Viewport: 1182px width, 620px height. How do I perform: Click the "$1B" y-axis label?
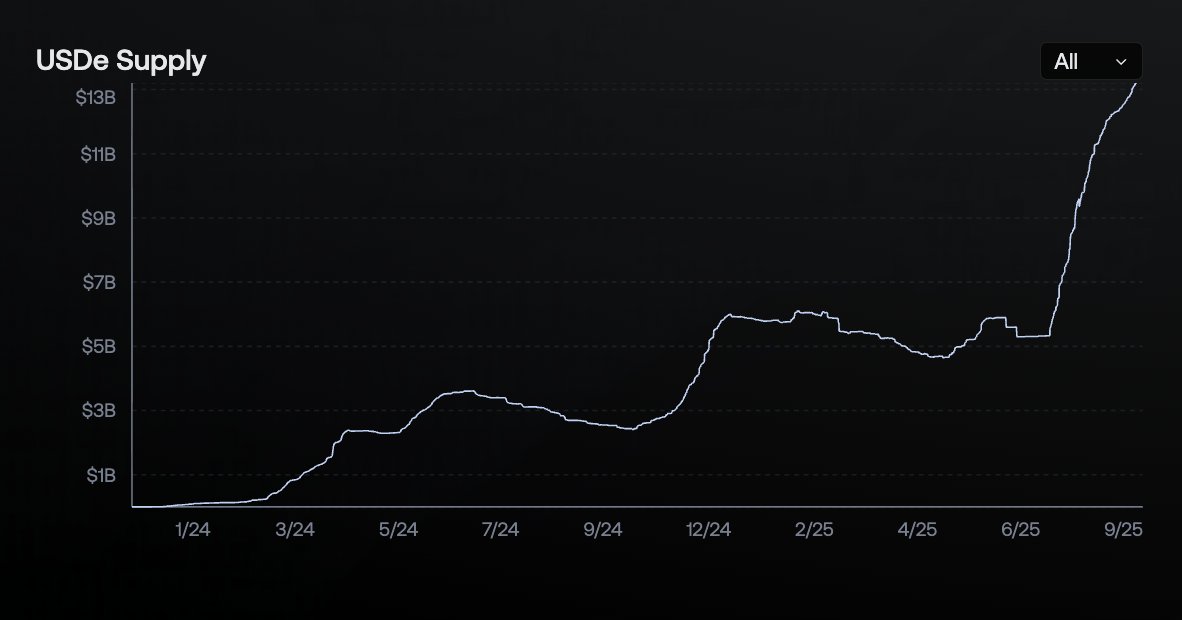(x=101, y=475)
